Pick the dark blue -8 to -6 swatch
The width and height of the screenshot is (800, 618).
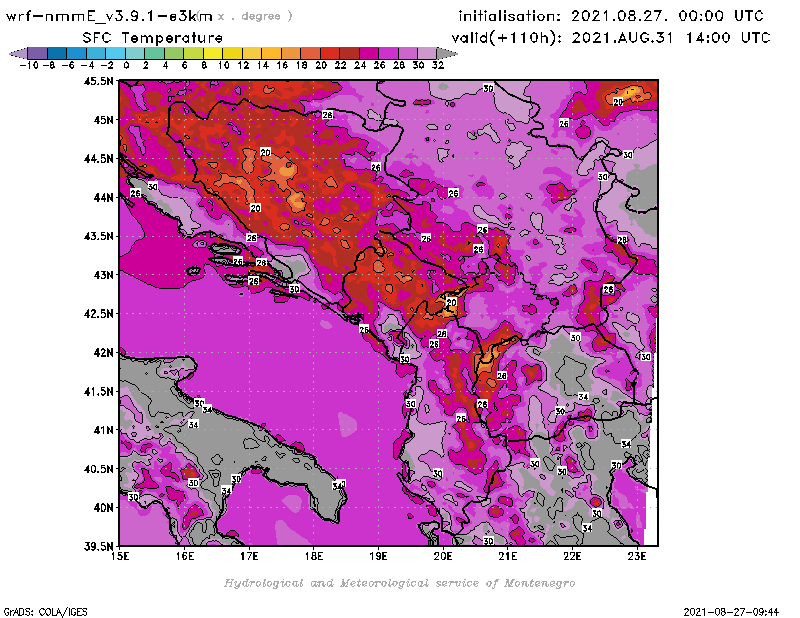pyautogui.click(x=56, y=53)
